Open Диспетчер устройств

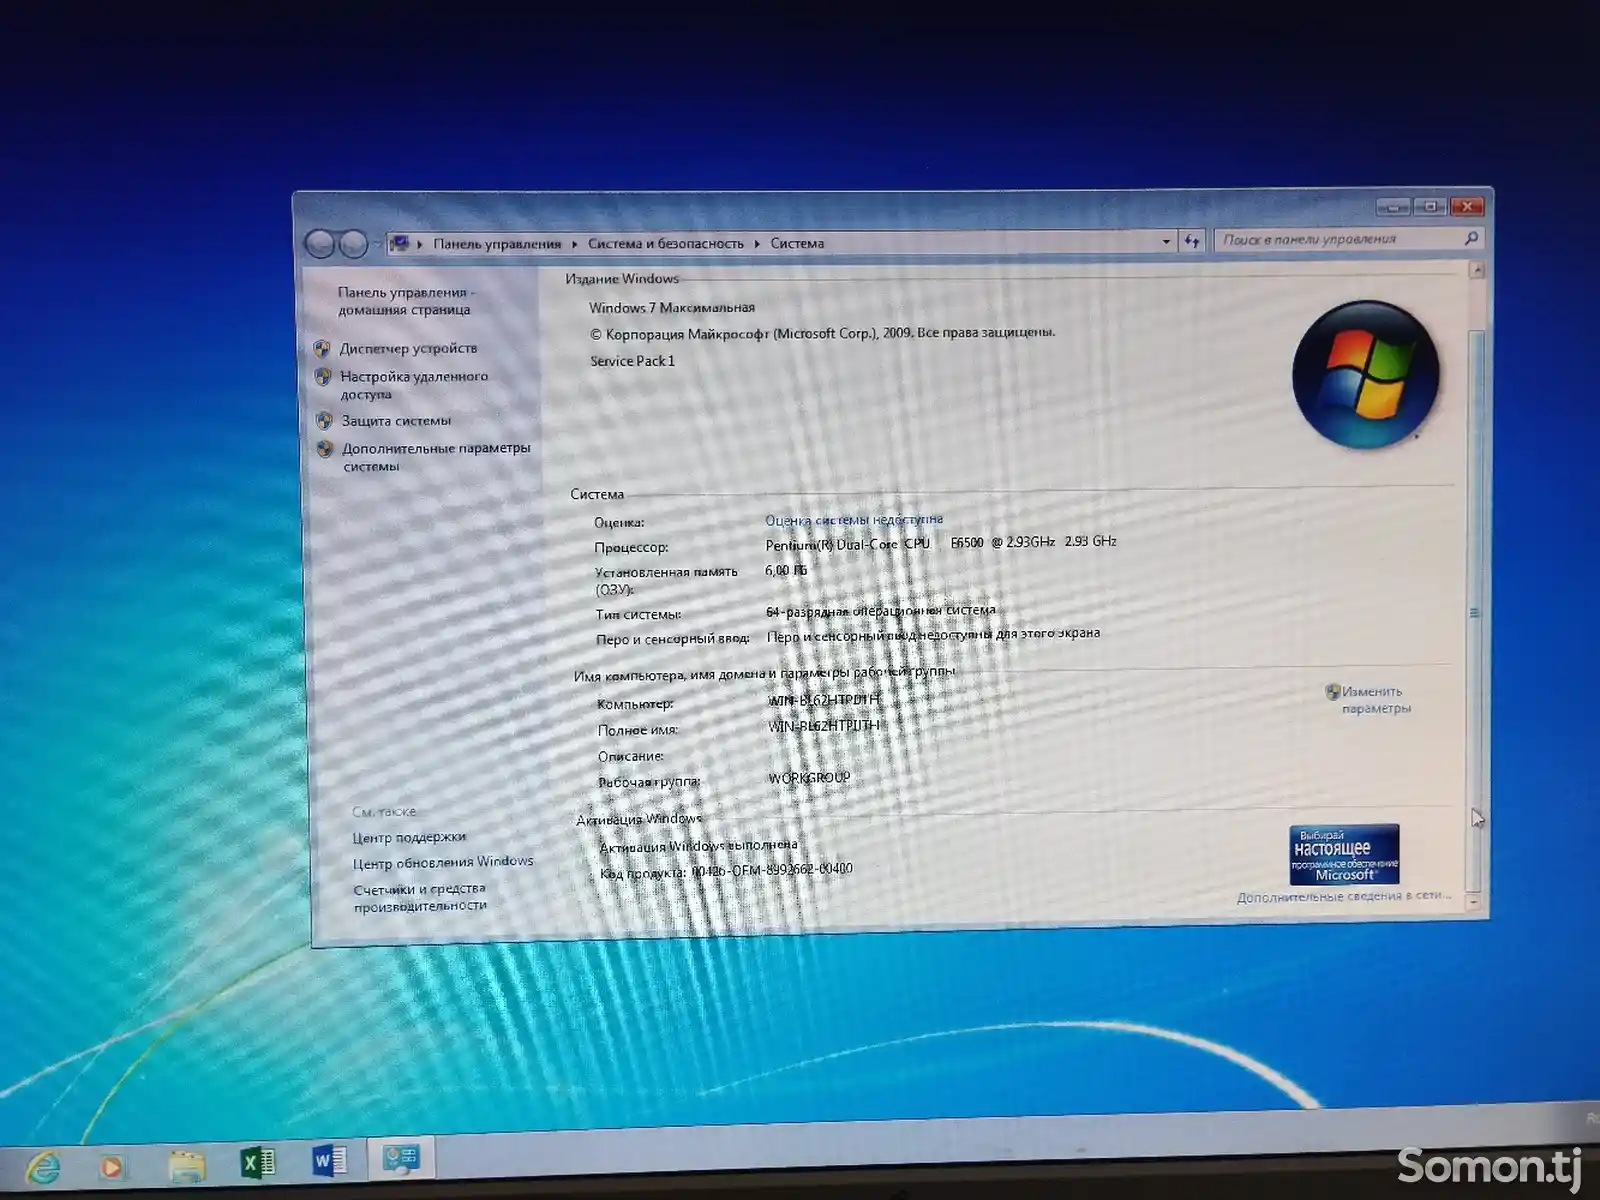click(408, 349)
